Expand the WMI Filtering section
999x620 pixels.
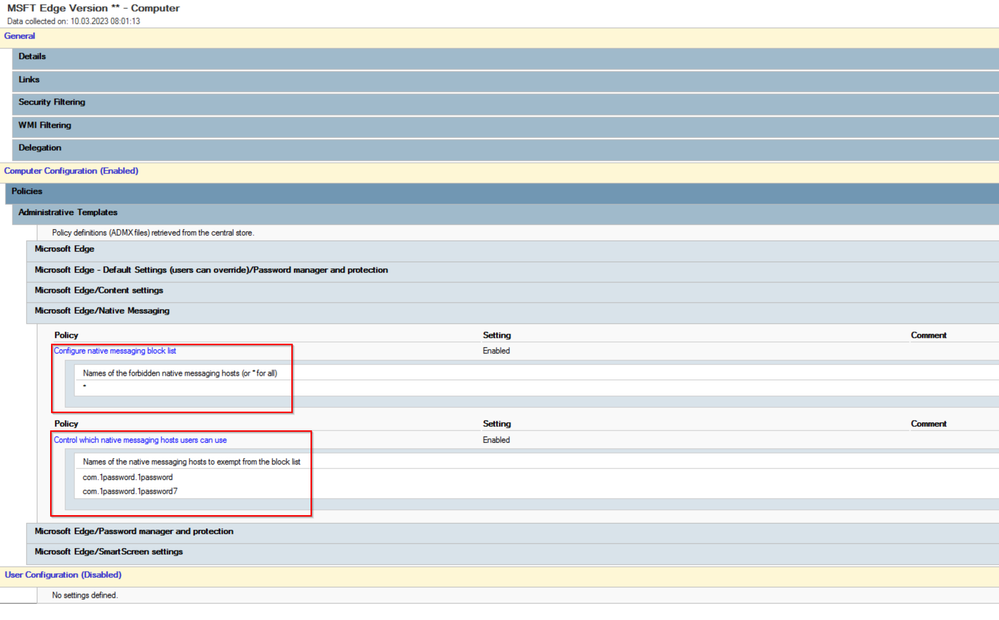[45, 126]
